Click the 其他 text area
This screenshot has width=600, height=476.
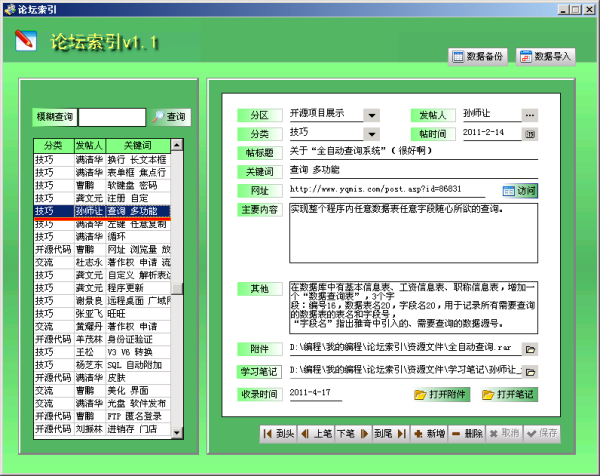[x=414, y=308]
